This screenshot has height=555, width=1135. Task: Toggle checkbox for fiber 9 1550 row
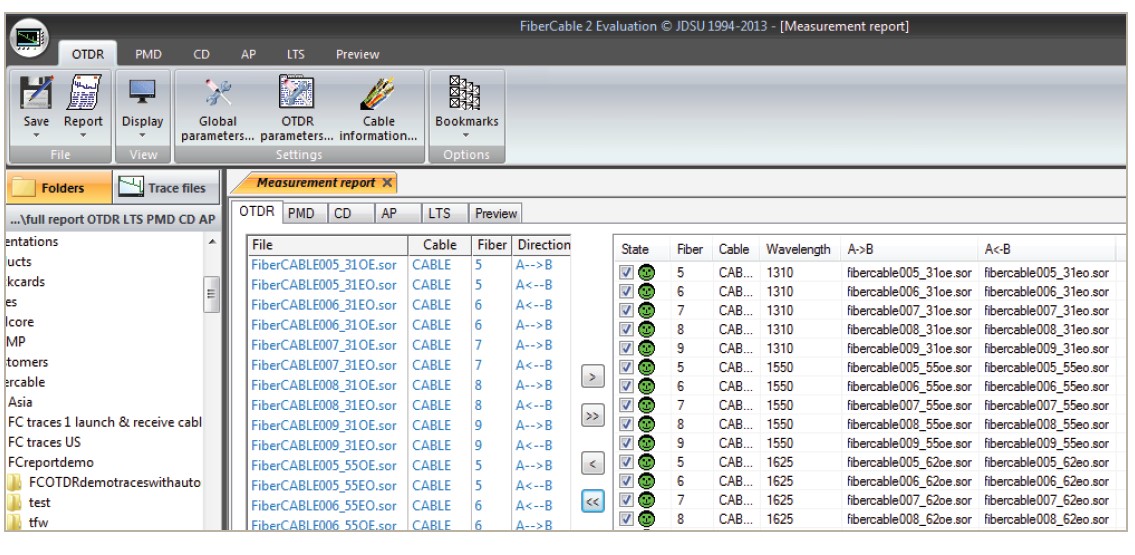(x=625, y=441)
